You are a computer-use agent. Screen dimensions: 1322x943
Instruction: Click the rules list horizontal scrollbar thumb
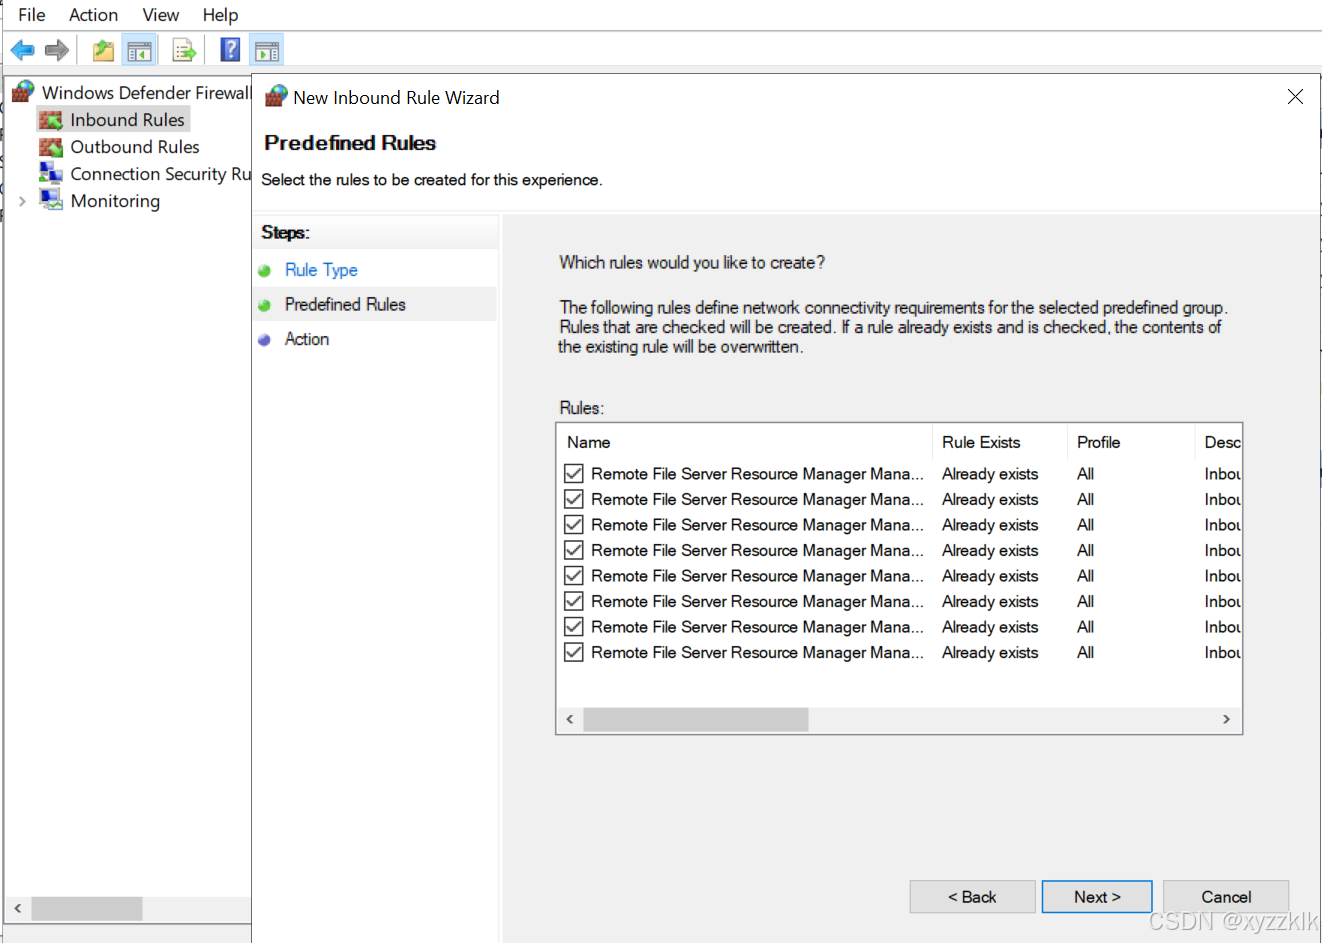(x=696, y=719)
